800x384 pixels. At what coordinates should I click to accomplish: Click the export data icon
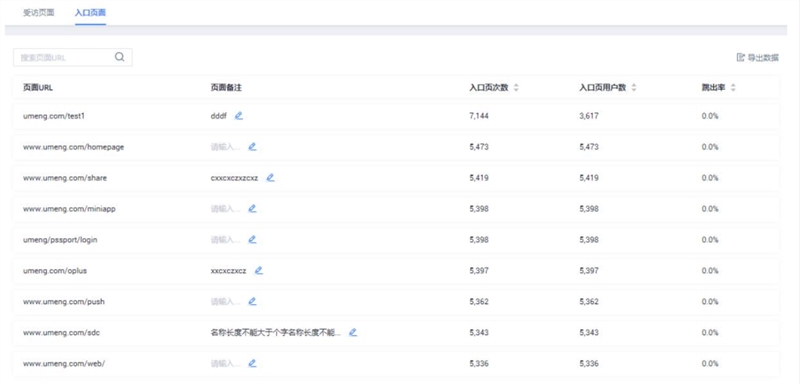(741, 57)
